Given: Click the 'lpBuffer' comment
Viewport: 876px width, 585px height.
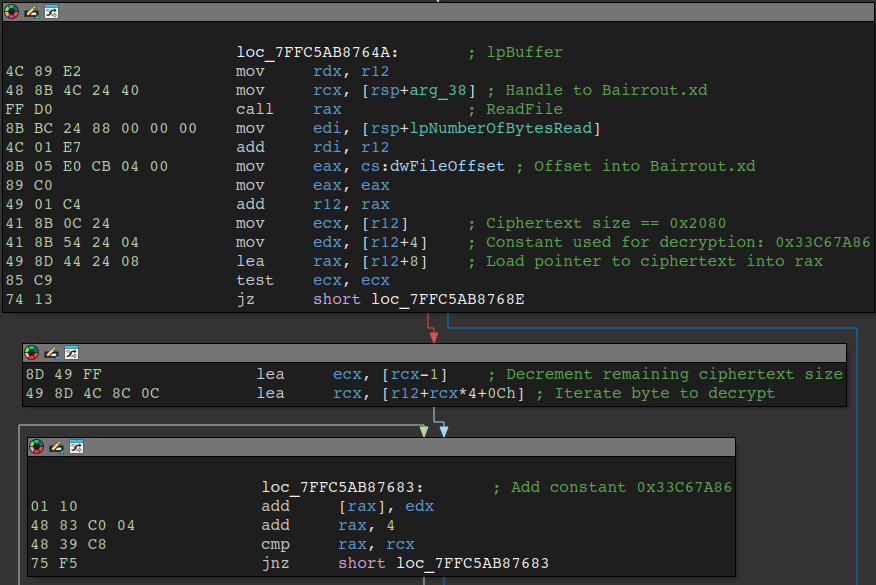Looking at the screenshot, I should tap(515, 53).
